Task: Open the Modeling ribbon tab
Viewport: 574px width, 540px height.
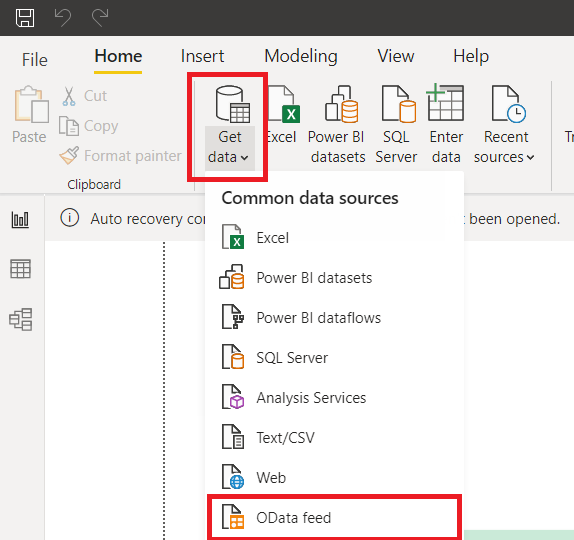Action: coord(301,56)
